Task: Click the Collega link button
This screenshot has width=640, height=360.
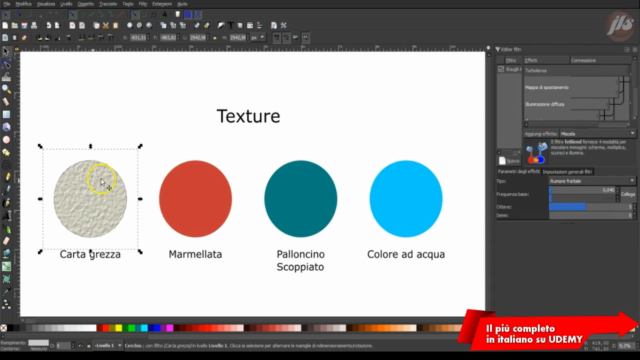Action: pyautogui.click(x=628, y=194)
